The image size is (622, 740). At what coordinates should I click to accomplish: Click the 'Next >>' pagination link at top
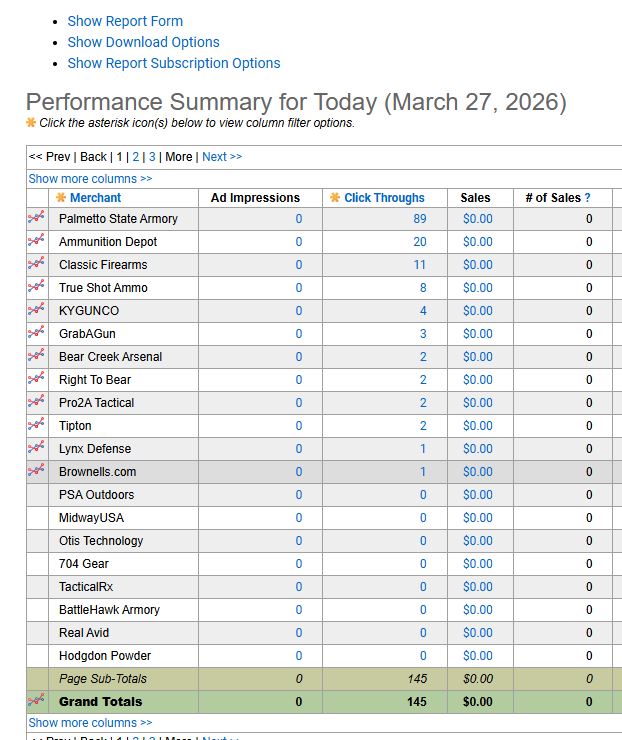tap(221, 157)
